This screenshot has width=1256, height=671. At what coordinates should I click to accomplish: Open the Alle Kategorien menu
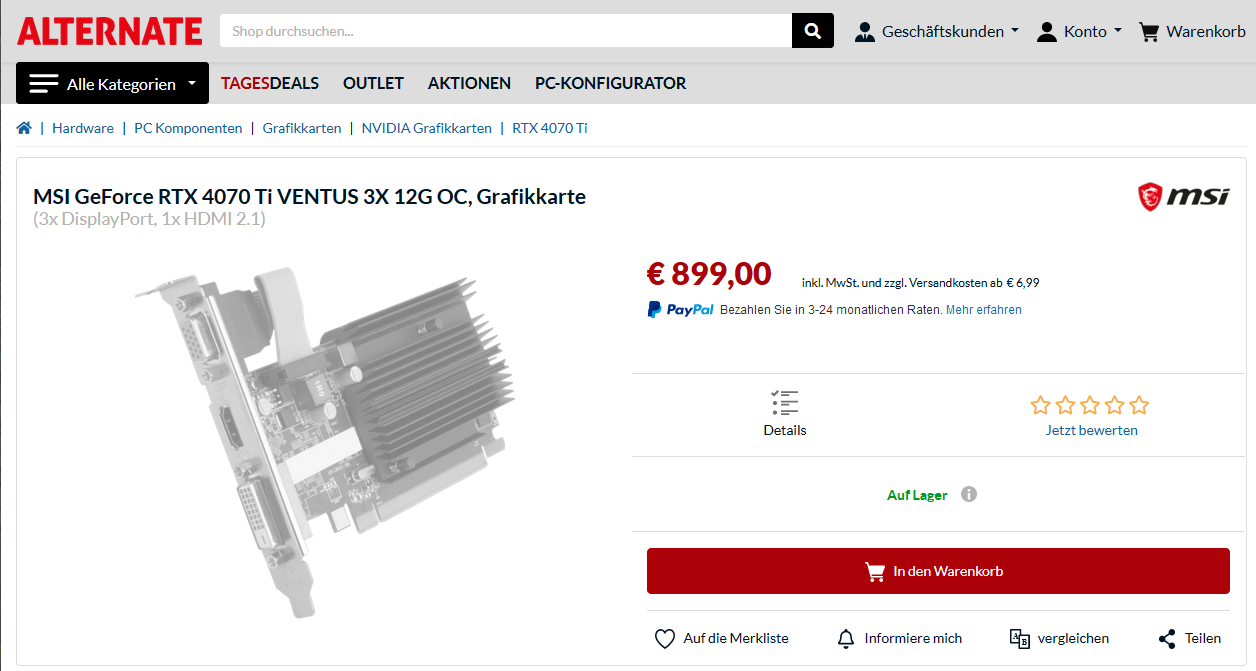click(112, 83)
